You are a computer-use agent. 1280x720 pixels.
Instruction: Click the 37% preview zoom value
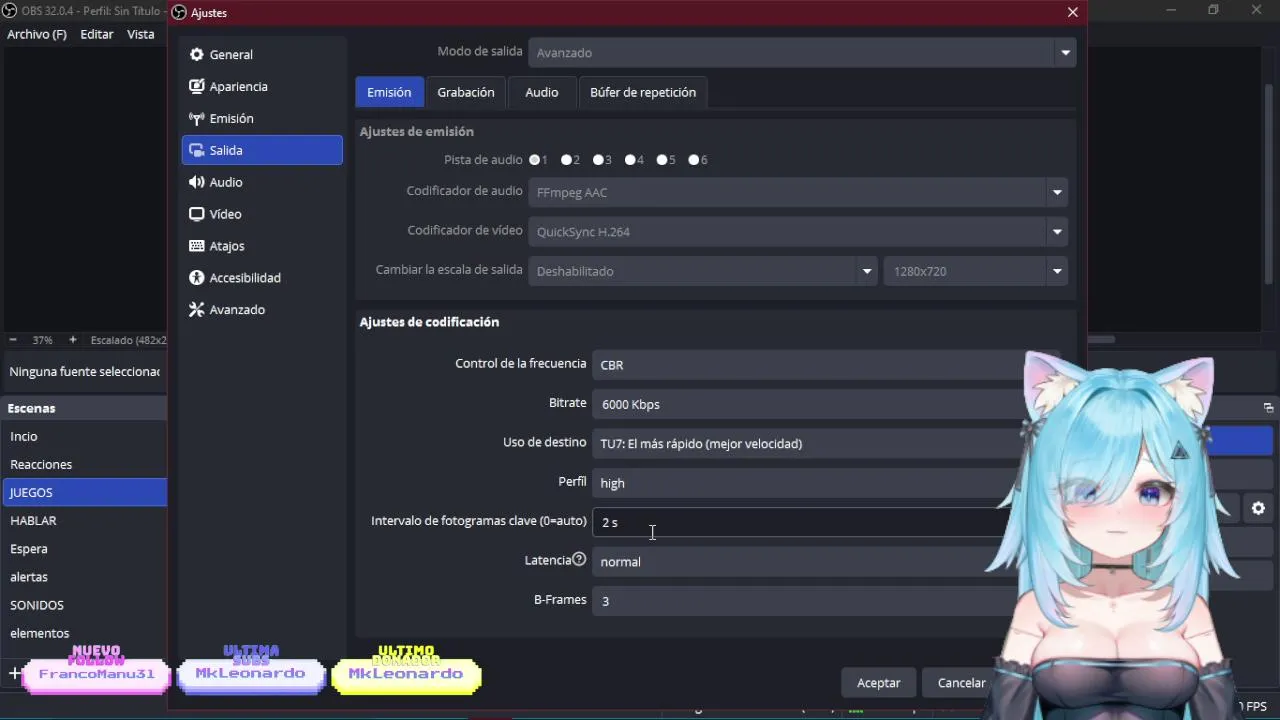click(x=42, y=340)
